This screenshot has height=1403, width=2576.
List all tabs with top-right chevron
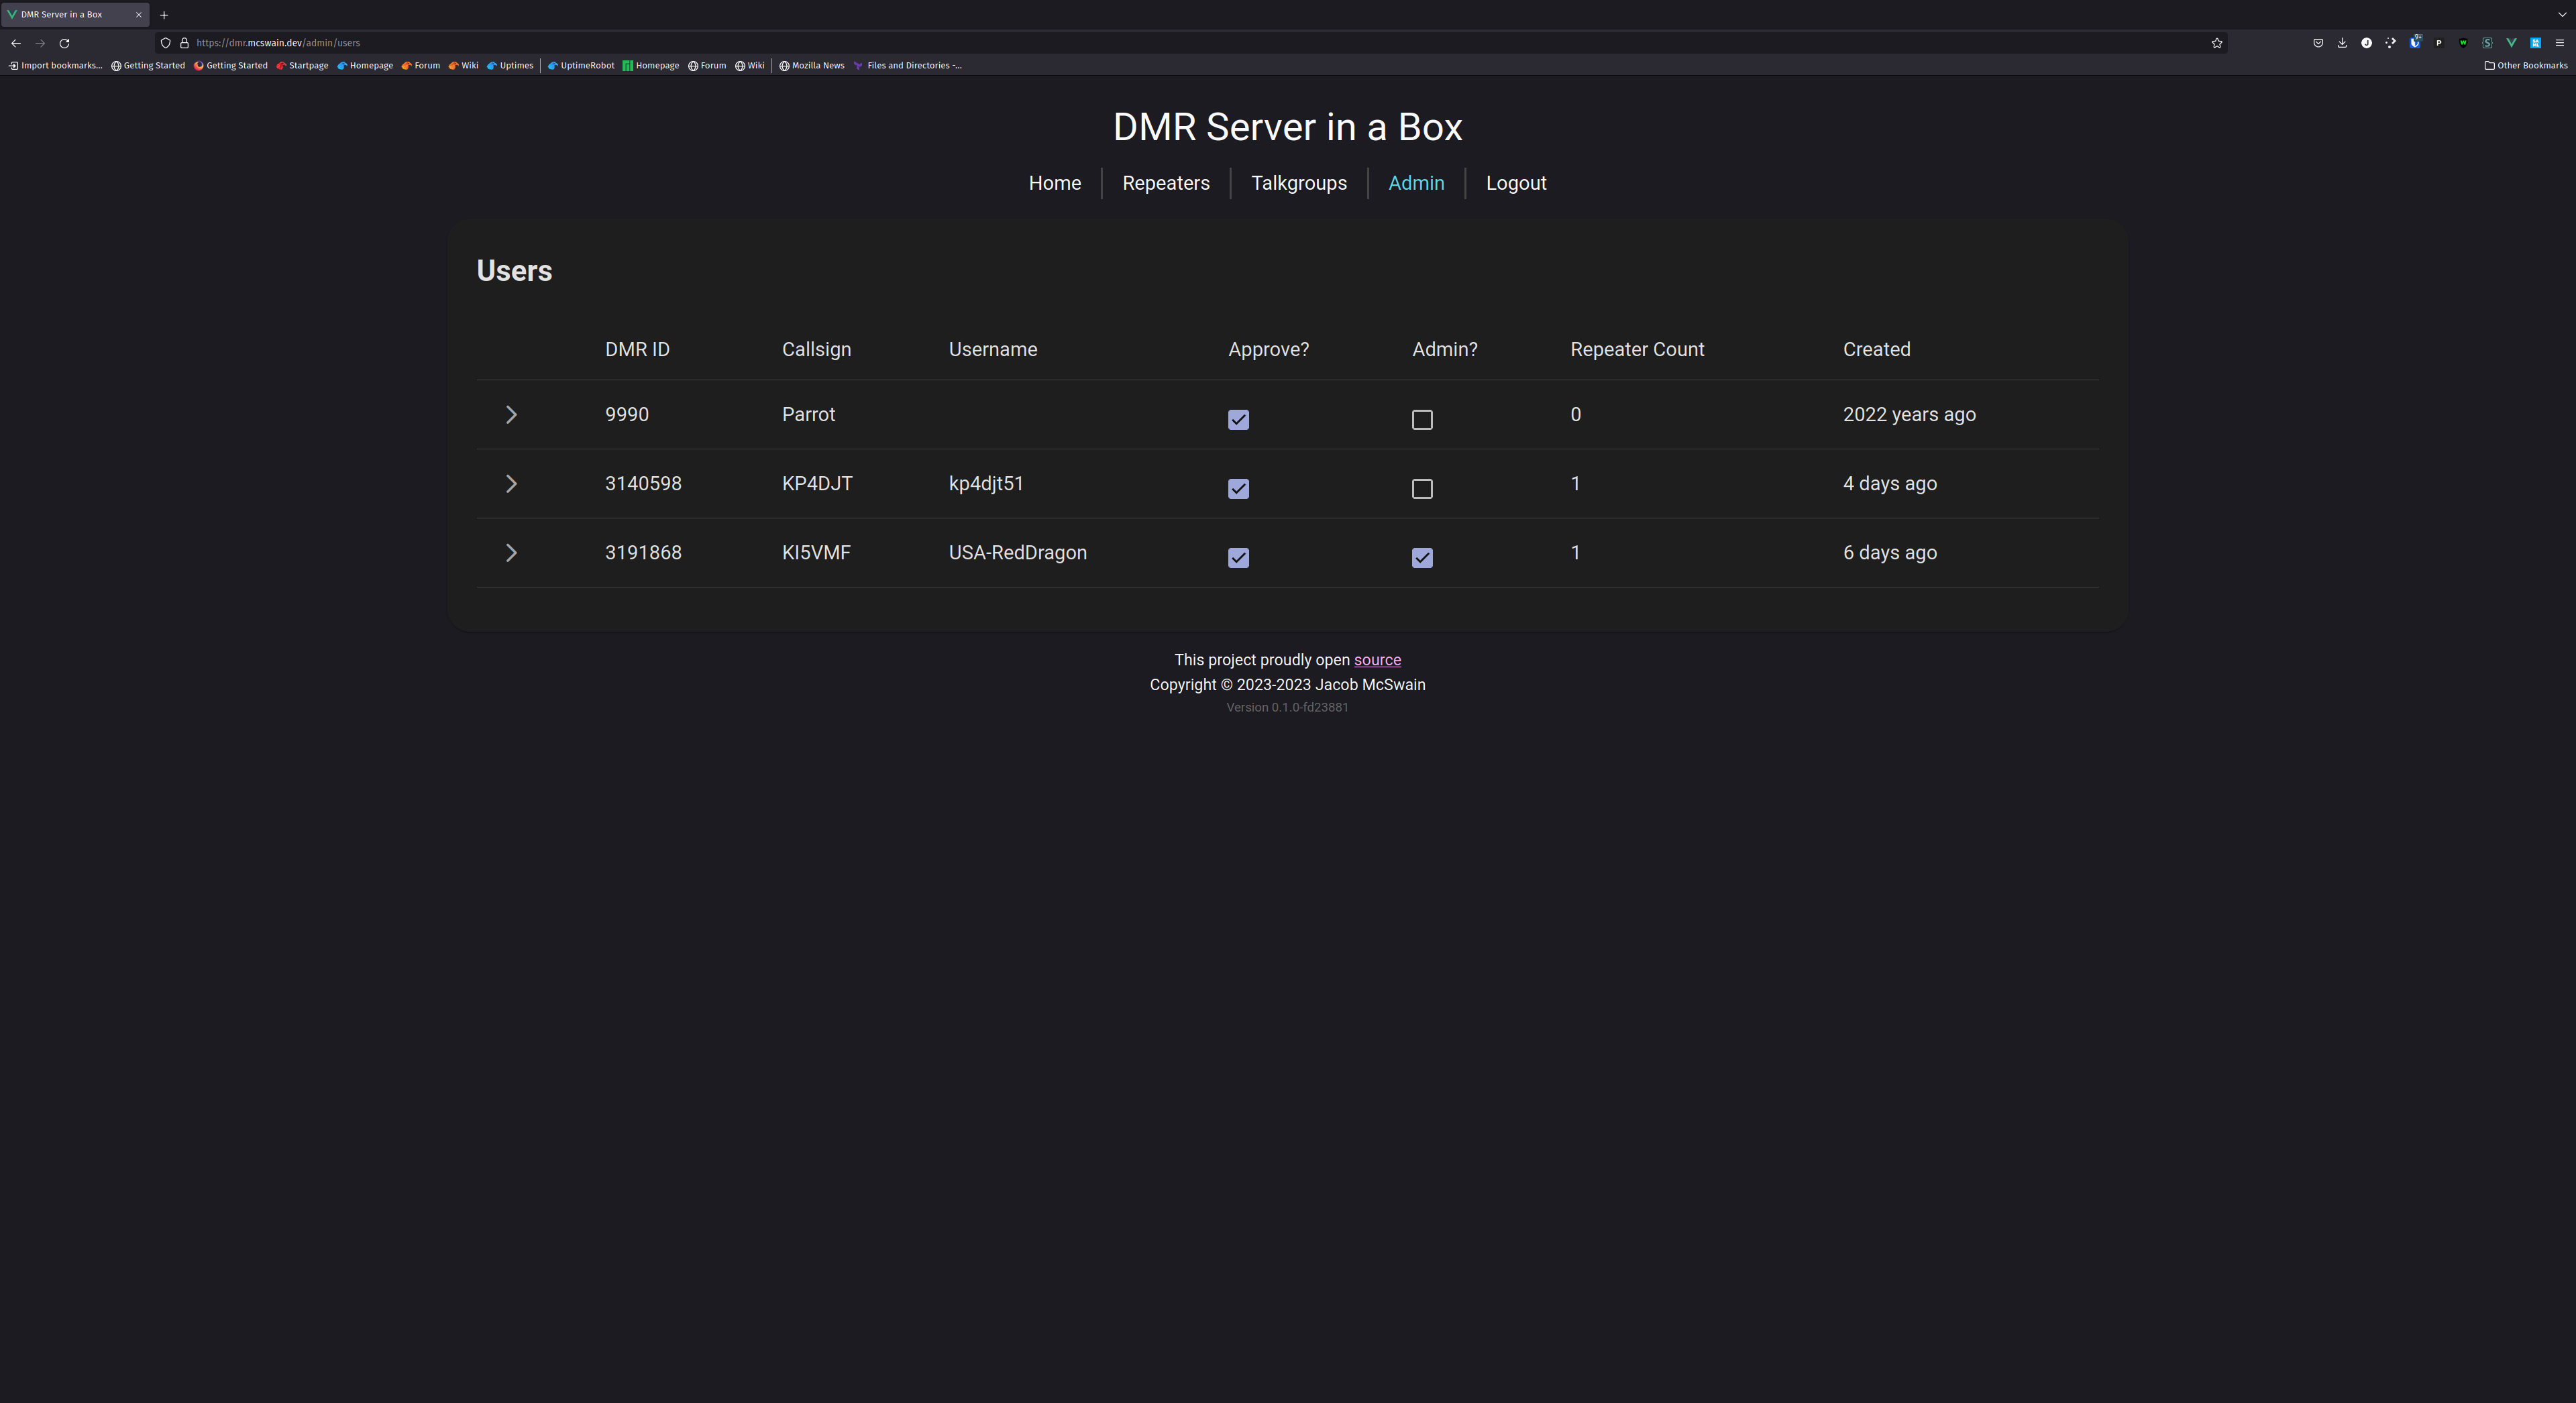coord(2562,15)
